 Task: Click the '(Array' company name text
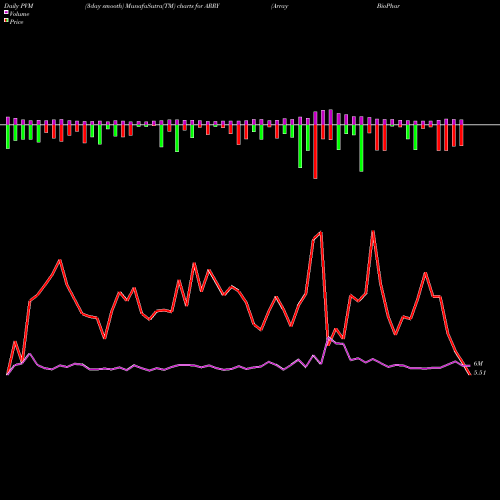(x=280, y=6)
